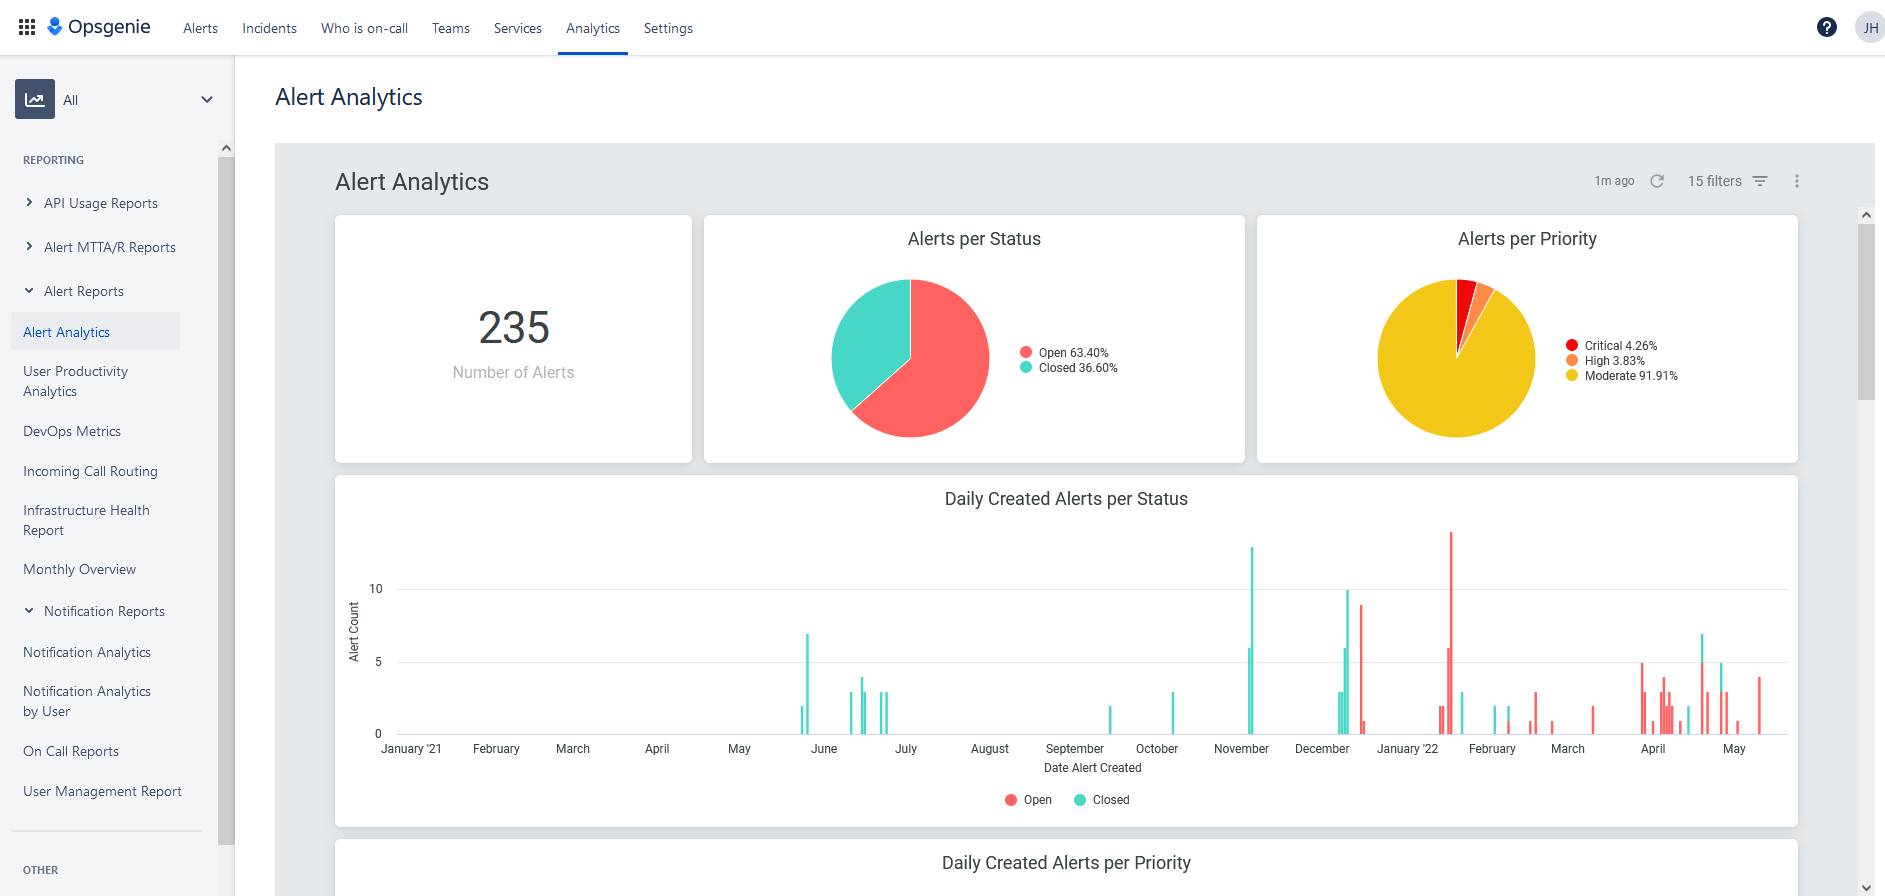Open the Who is on-call tab
This screenshot has width=1885, height=896.
[364, 28]
